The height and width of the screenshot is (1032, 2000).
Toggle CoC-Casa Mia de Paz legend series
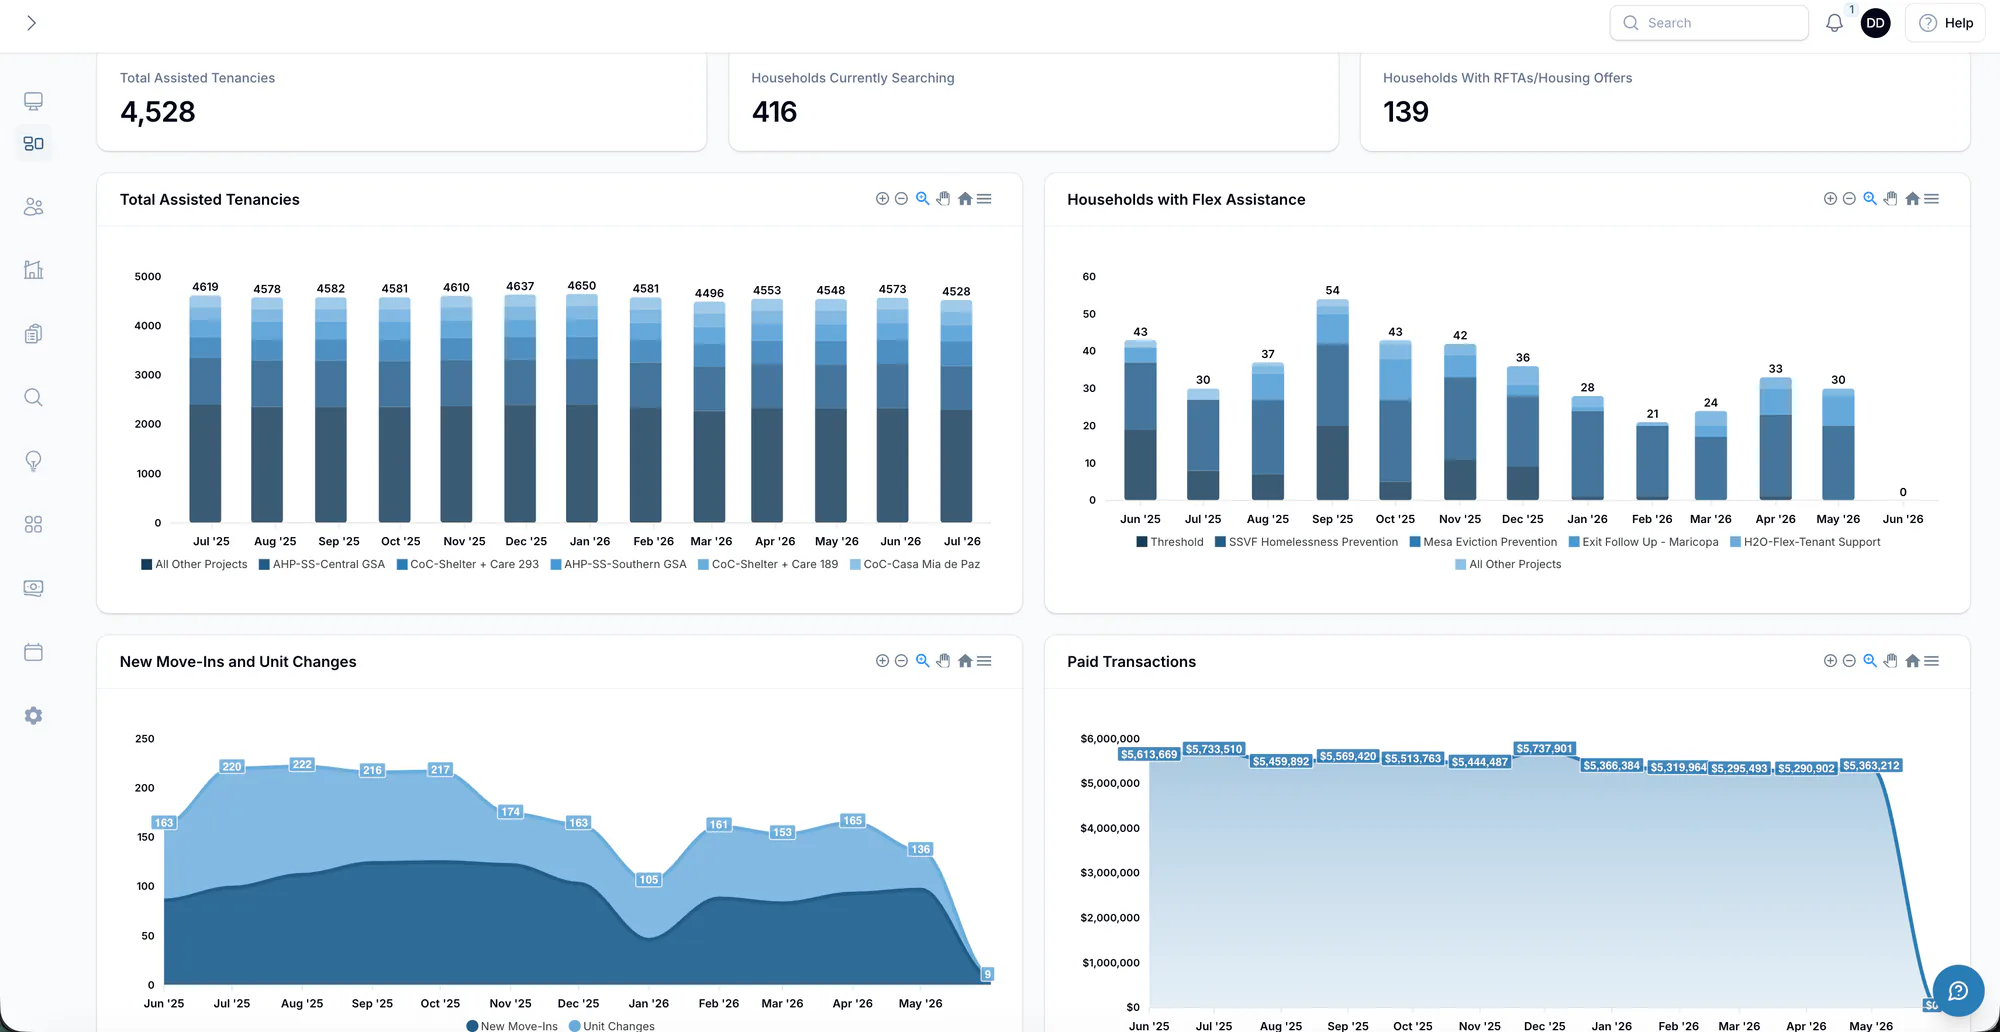pos(915,564)
